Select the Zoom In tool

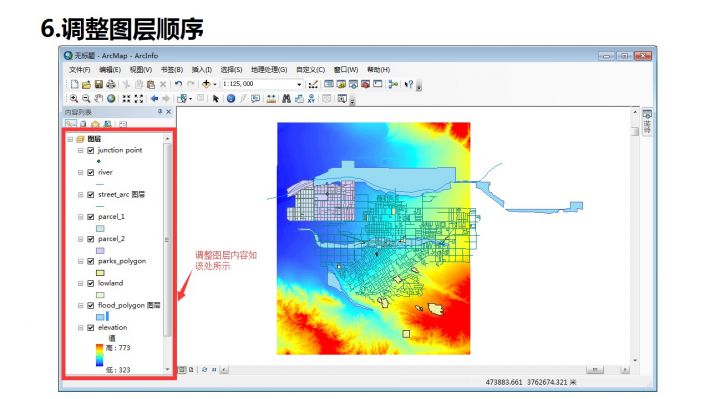74,99
